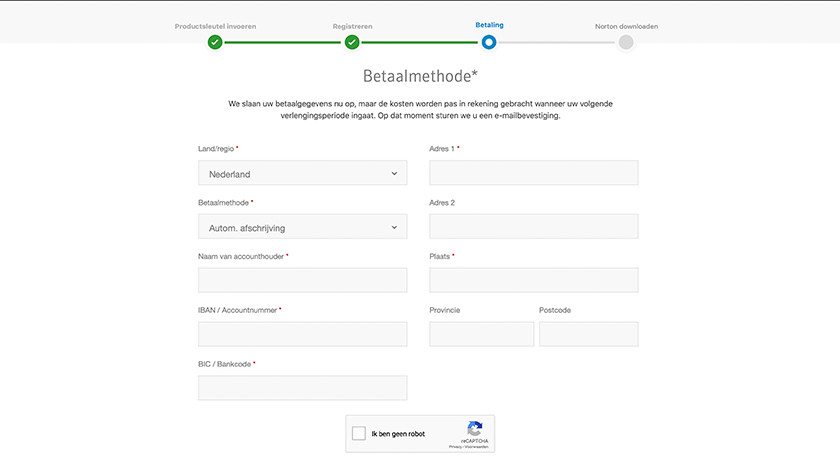Open the Land/regio dropdown showing Nederland
This screenshot has width=840, height=473.
[302, 174]
